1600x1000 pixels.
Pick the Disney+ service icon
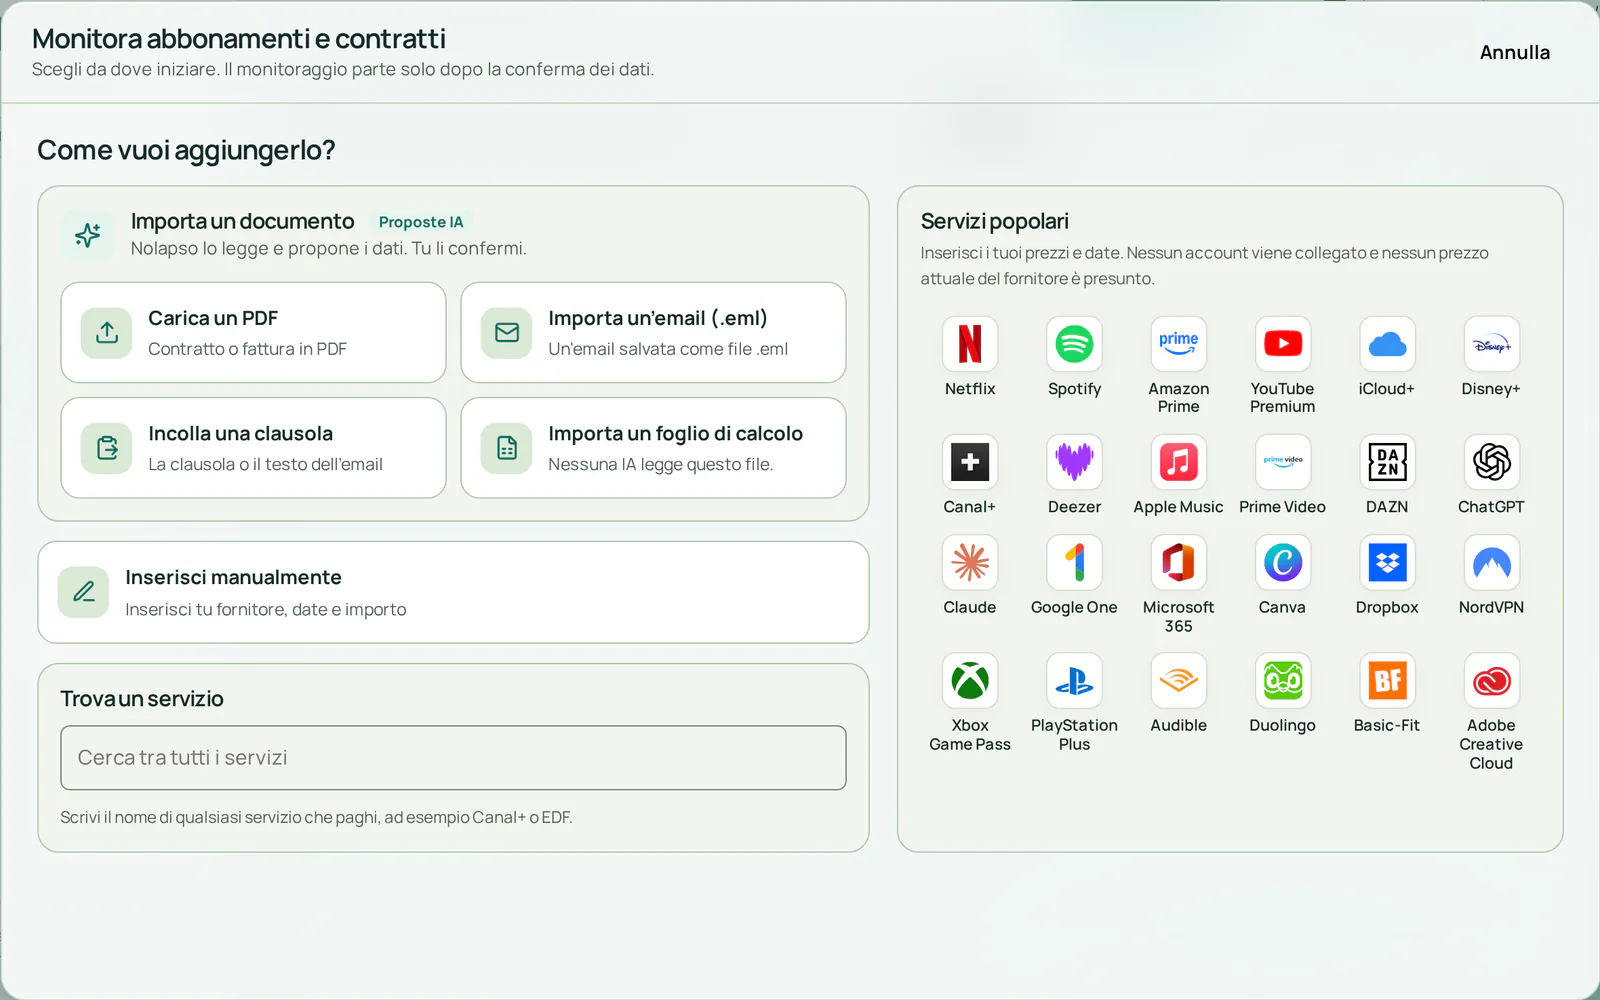(x=1491, y=344)
